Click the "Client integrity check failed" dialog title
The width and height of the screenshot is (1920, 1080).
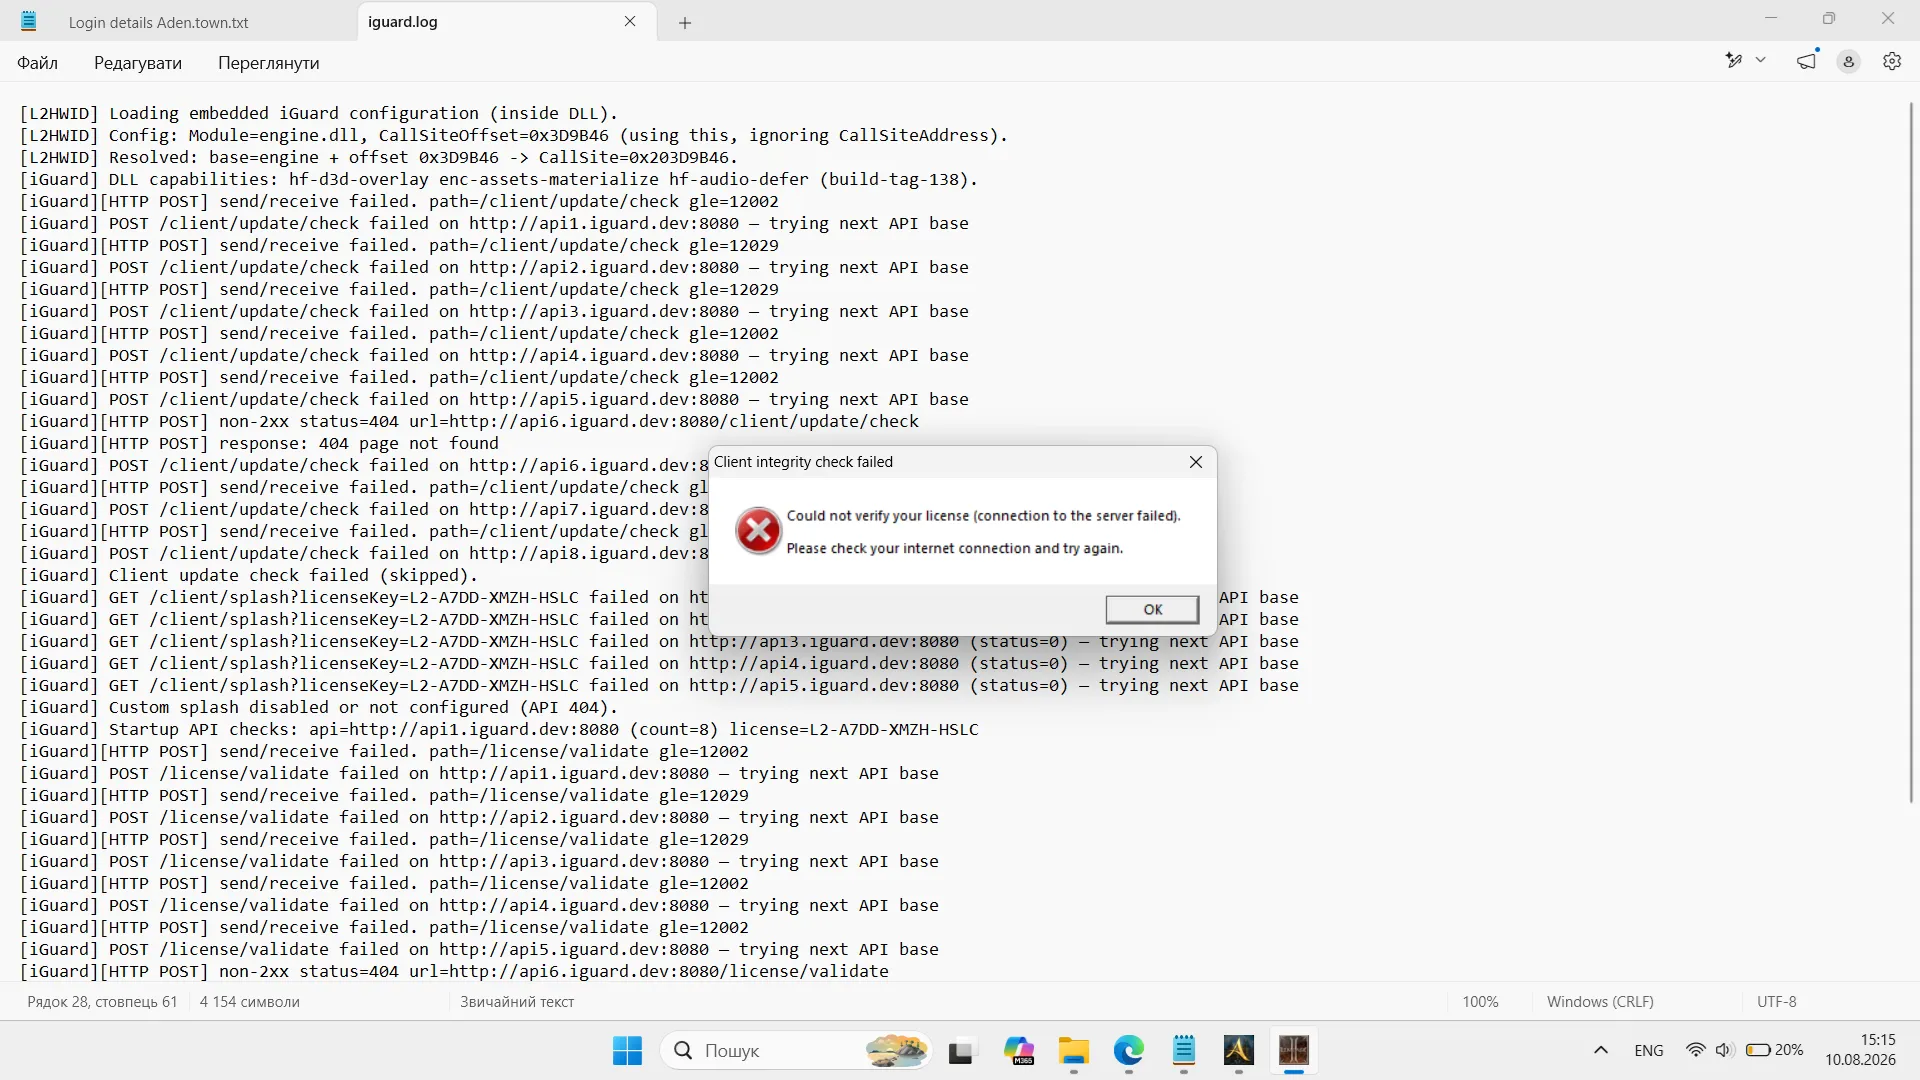click(x=803, y=462)
